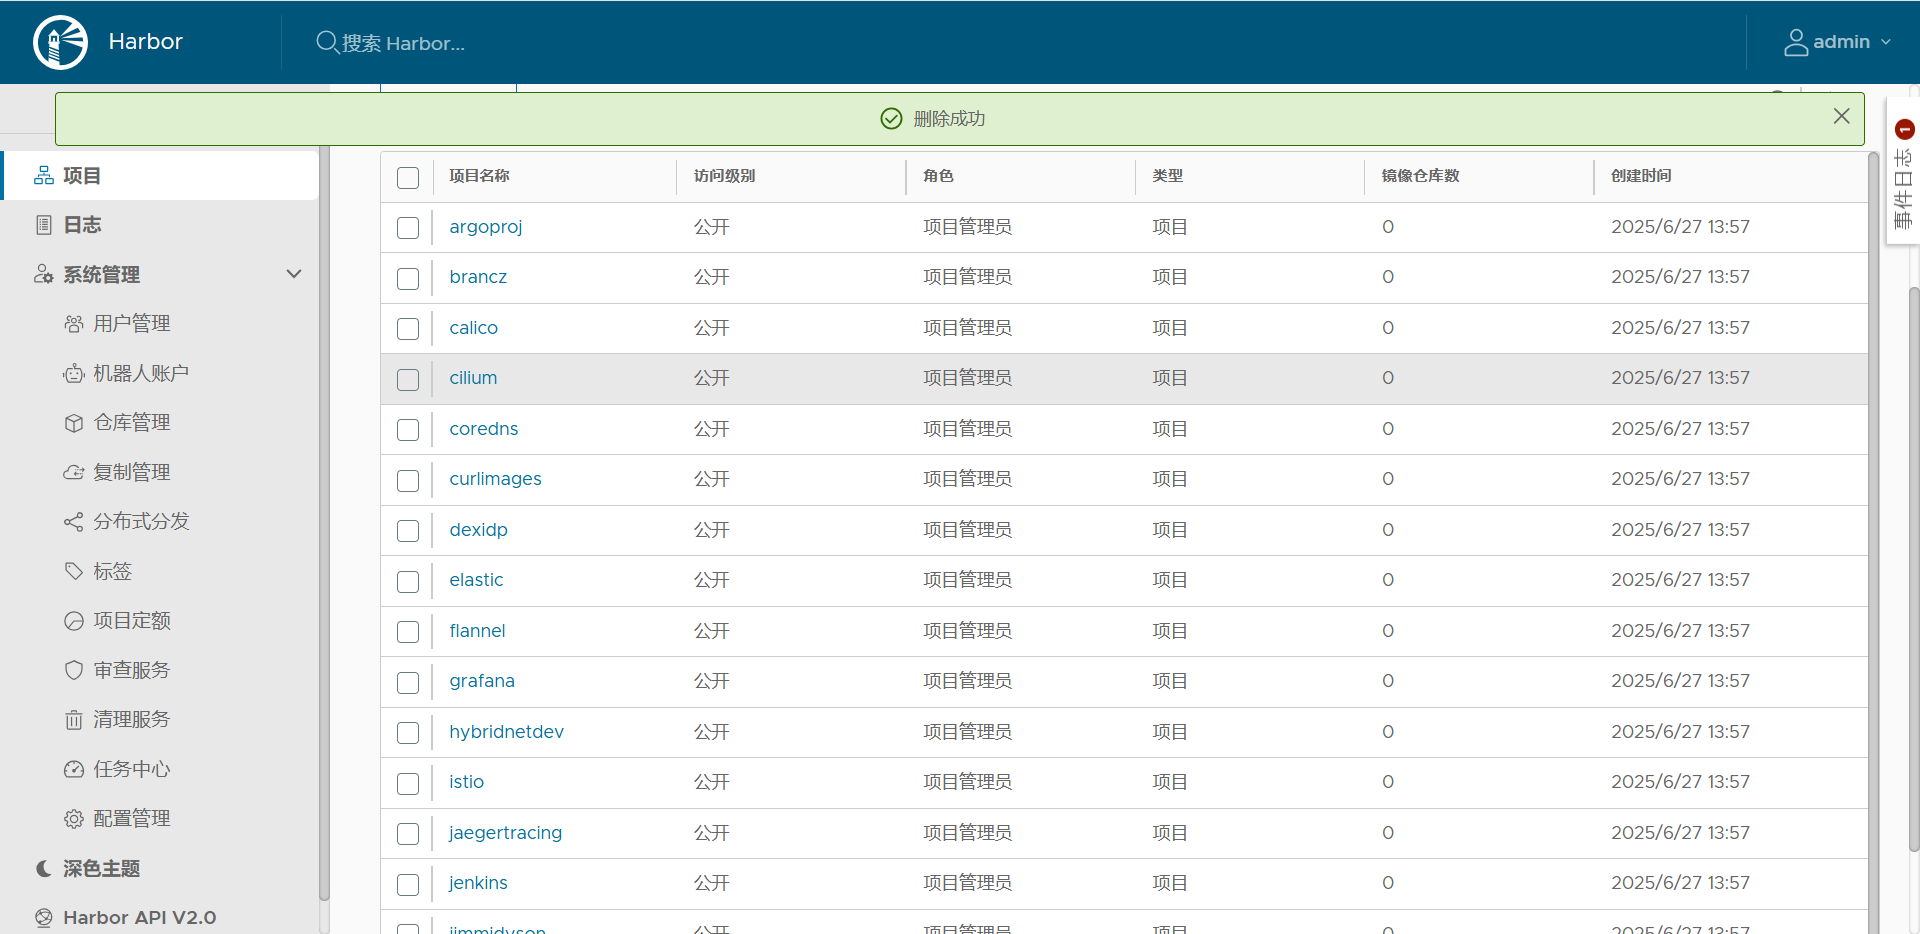Click the clean-up trash icon

coord(74,720)
